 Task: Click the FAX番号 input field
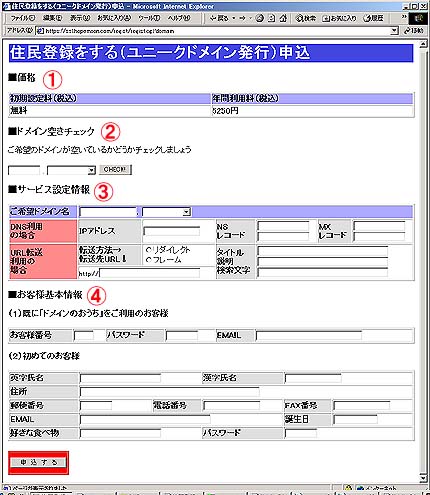362,406
